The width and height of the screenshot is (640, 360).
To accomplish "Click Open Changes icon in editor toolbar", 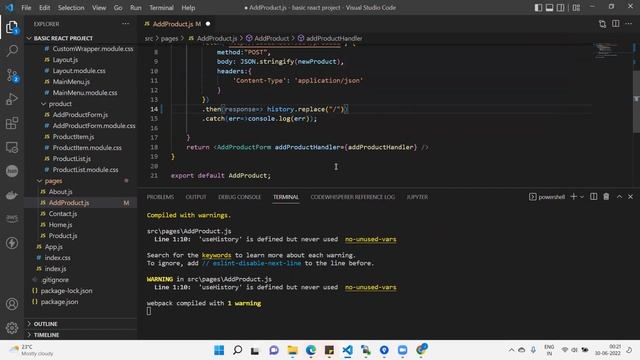I will pyautogui.click(x=602, y=24).
